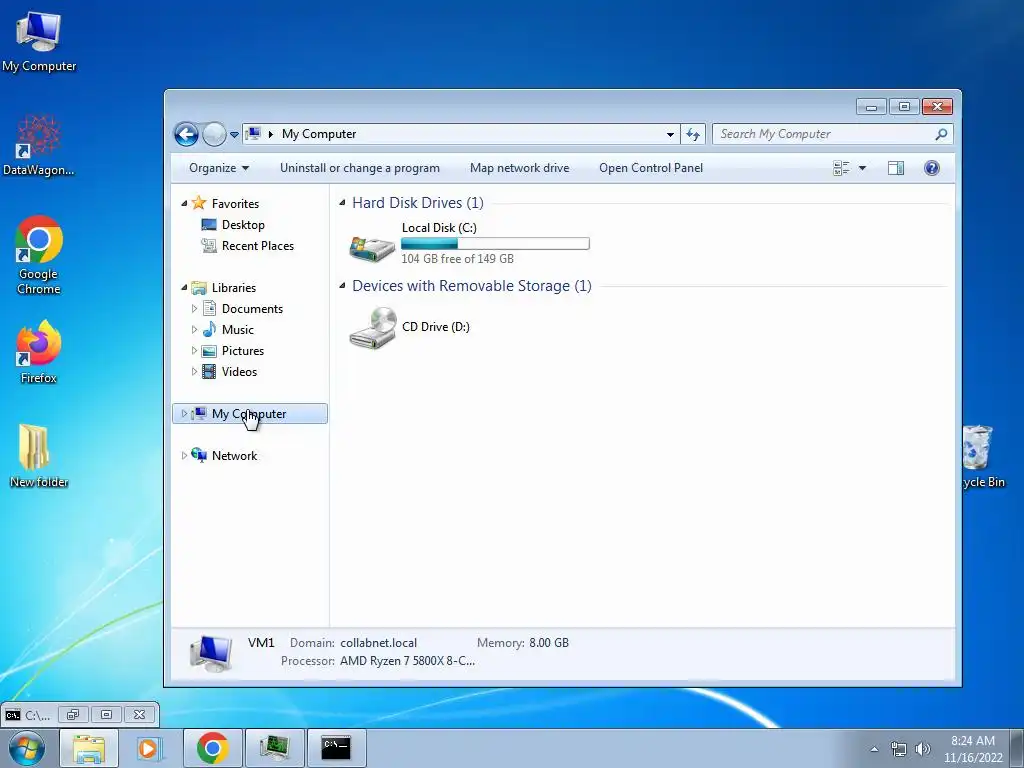Click the 8.00 GB memory value
Image resolution: width=1024 pixels, height=768 pixels.
pyautogui.click(x=549, y=643)
